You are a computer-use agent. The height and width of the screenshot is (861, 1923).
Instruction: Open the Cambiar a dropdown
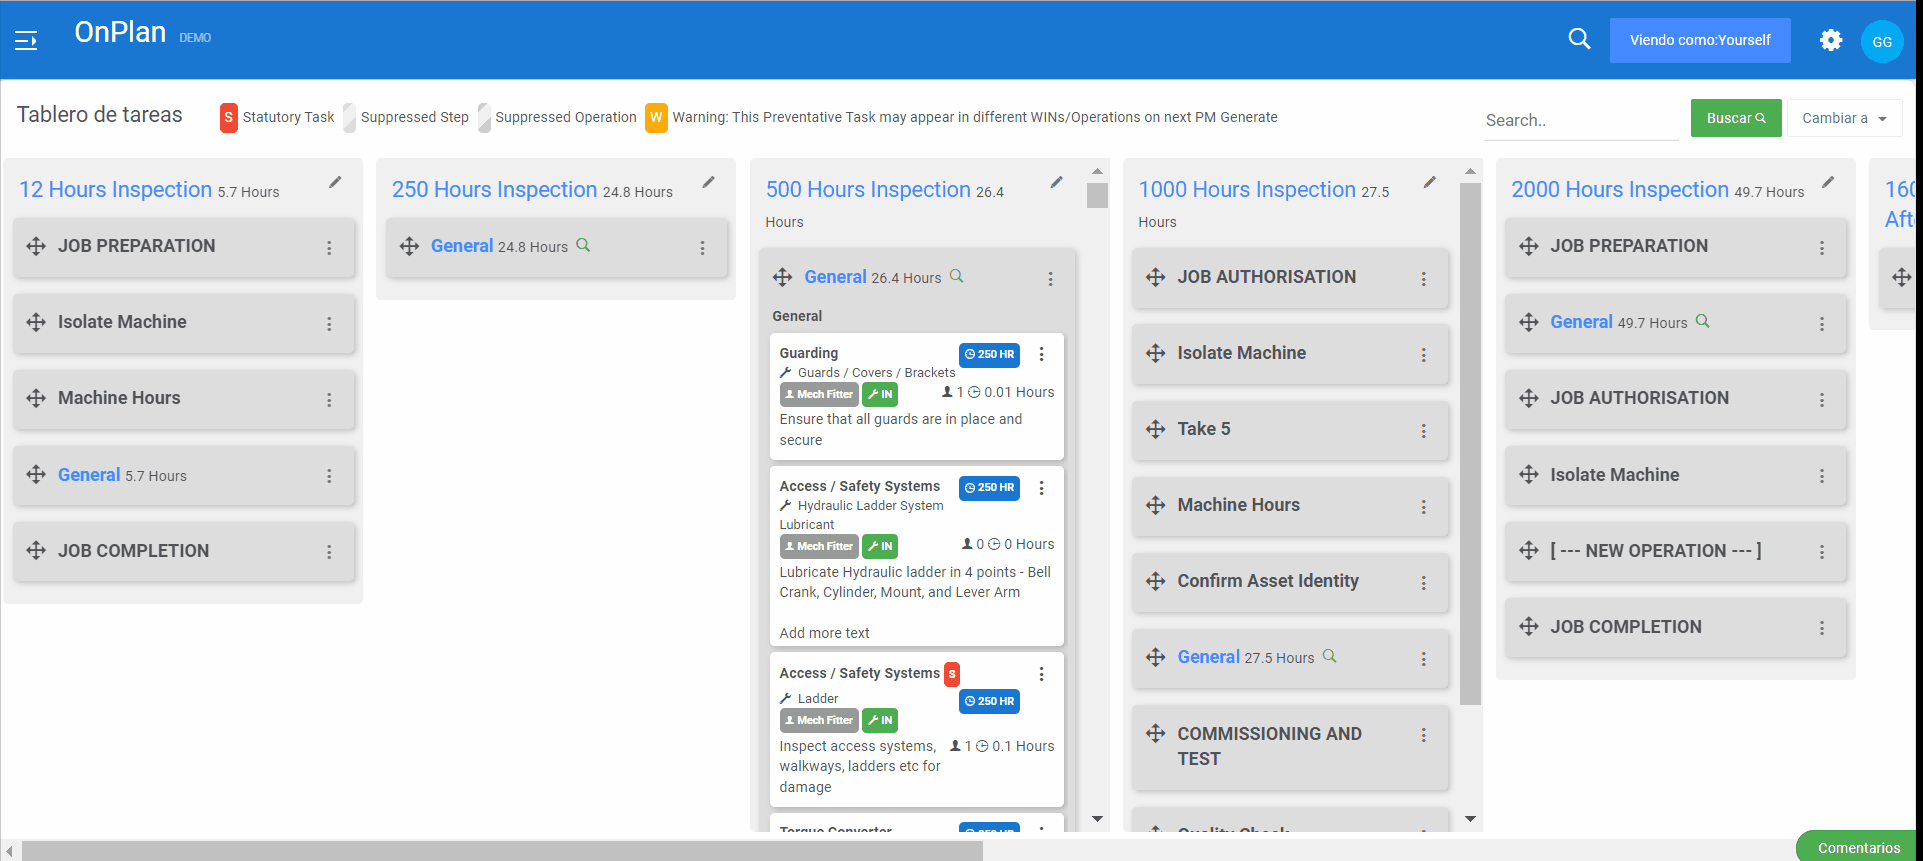(x=1843, y=118)
